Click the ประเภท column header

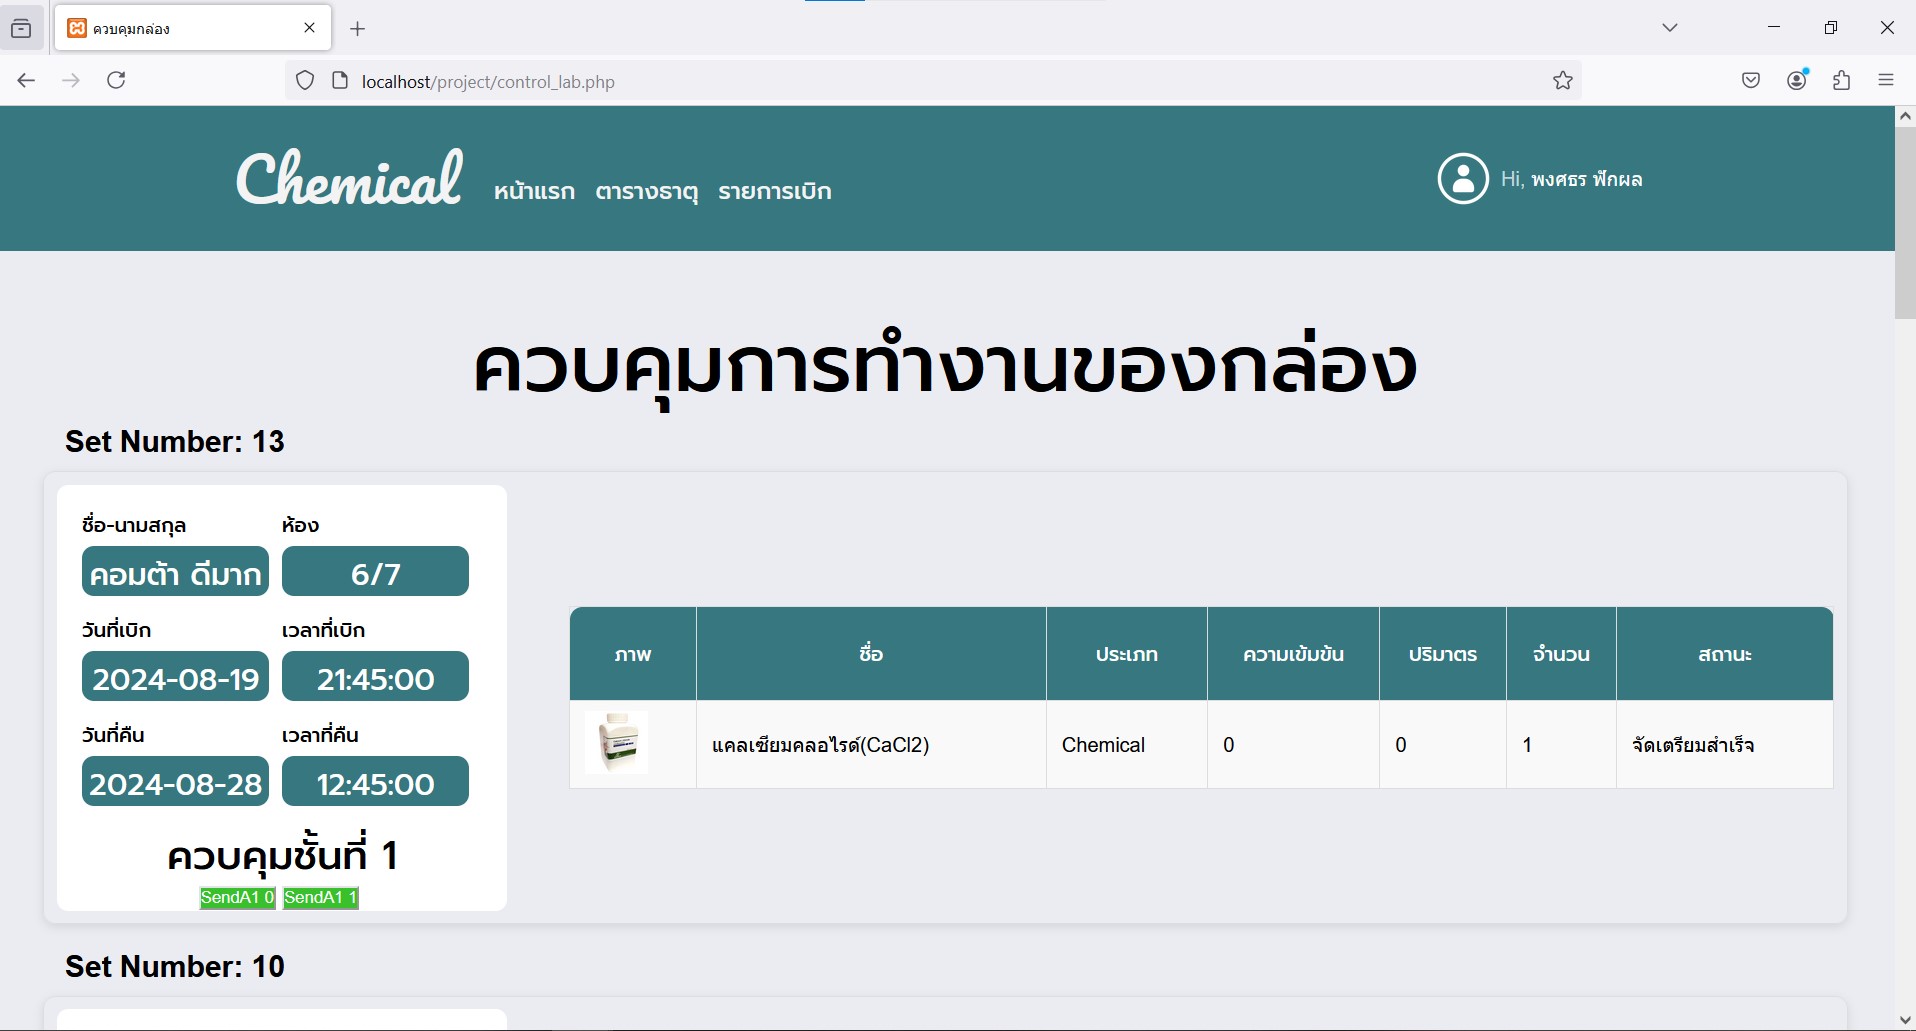tap(1127, 654)
